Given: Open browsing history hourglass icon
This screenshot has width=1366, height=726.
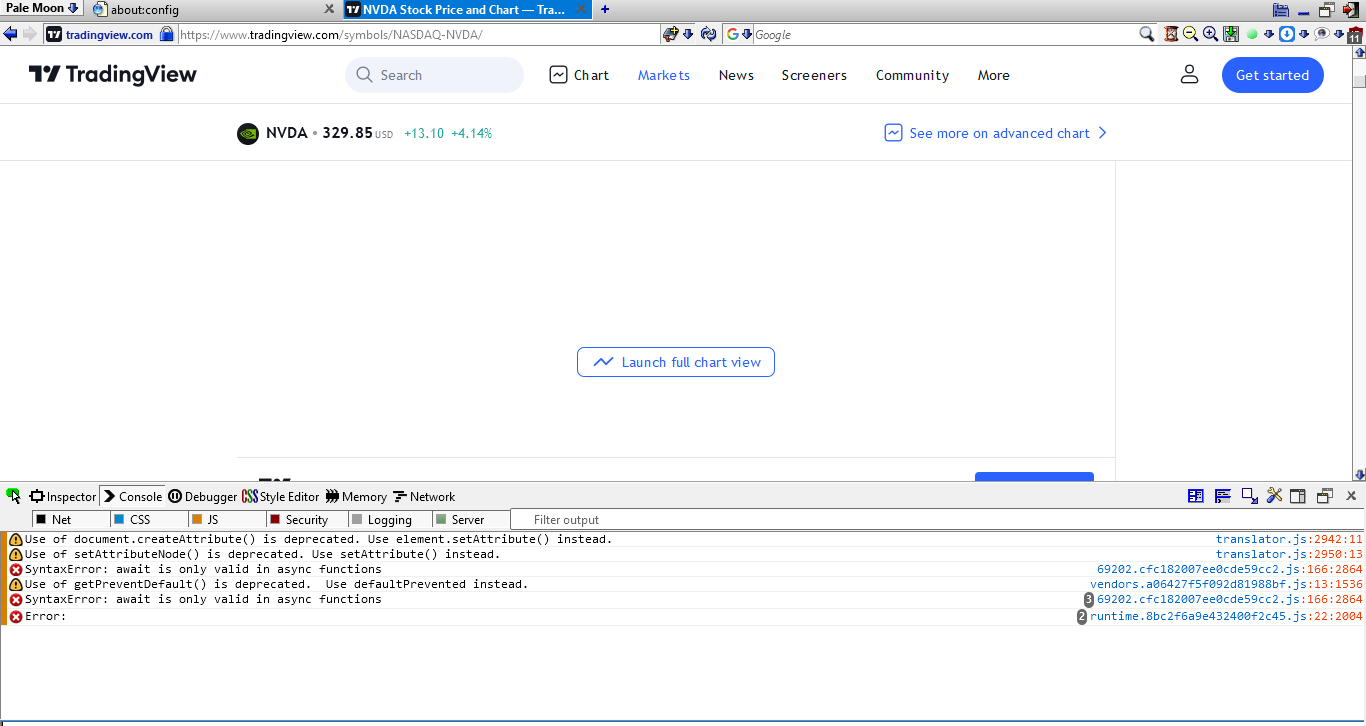Looking at the screenshot, I should point(1171,34).
